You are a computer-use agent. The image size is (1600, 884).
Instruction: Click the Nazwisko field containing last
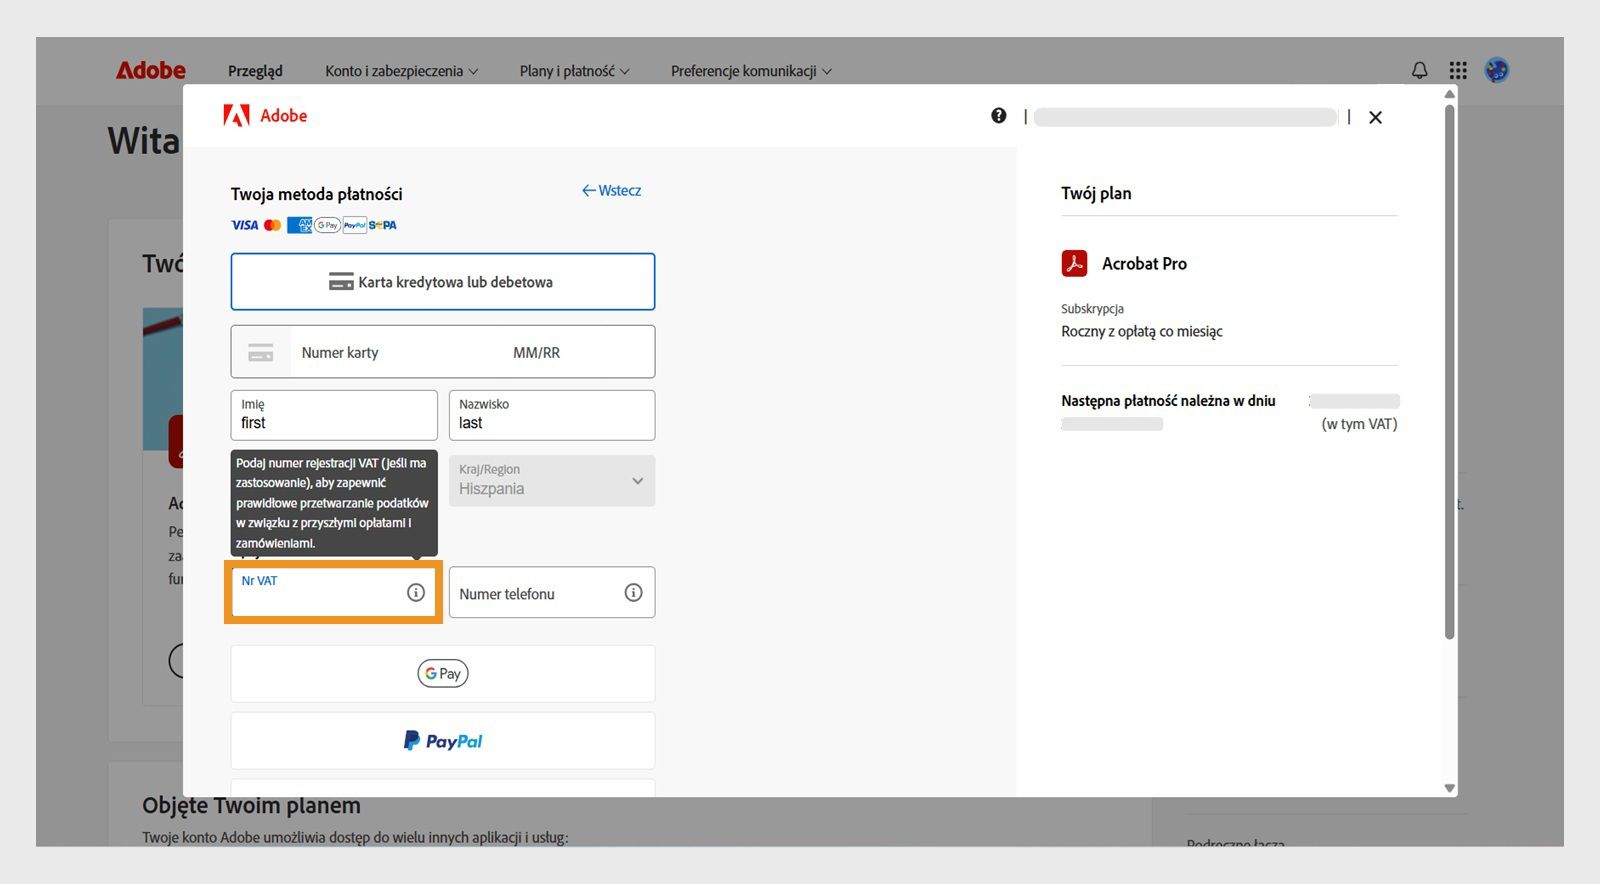point(552,415)
